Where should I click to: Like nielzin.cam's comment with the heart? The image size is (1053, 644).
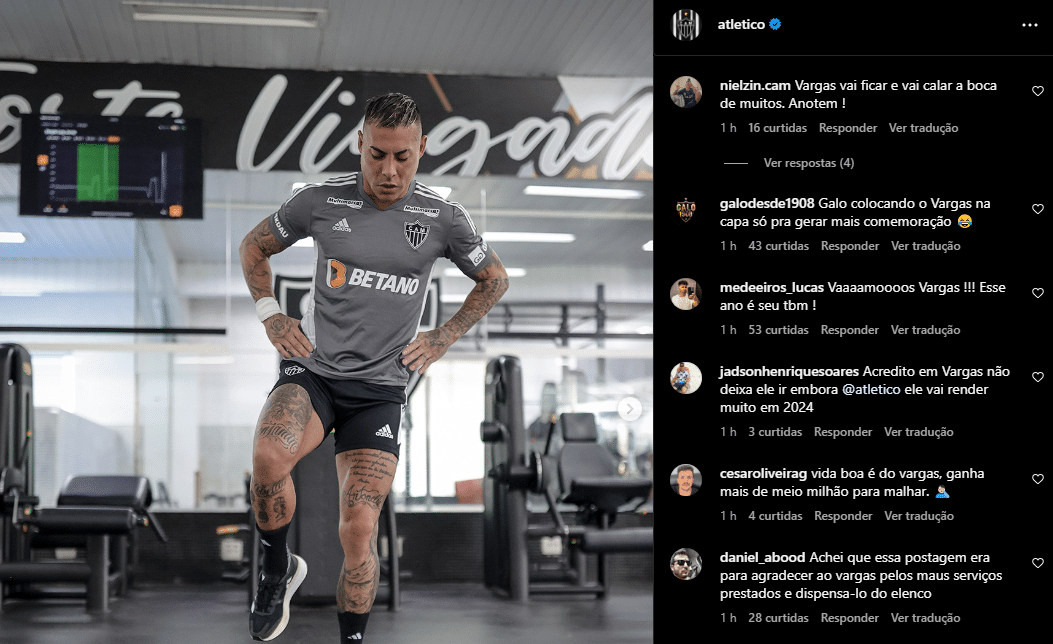click(1038, 91)
